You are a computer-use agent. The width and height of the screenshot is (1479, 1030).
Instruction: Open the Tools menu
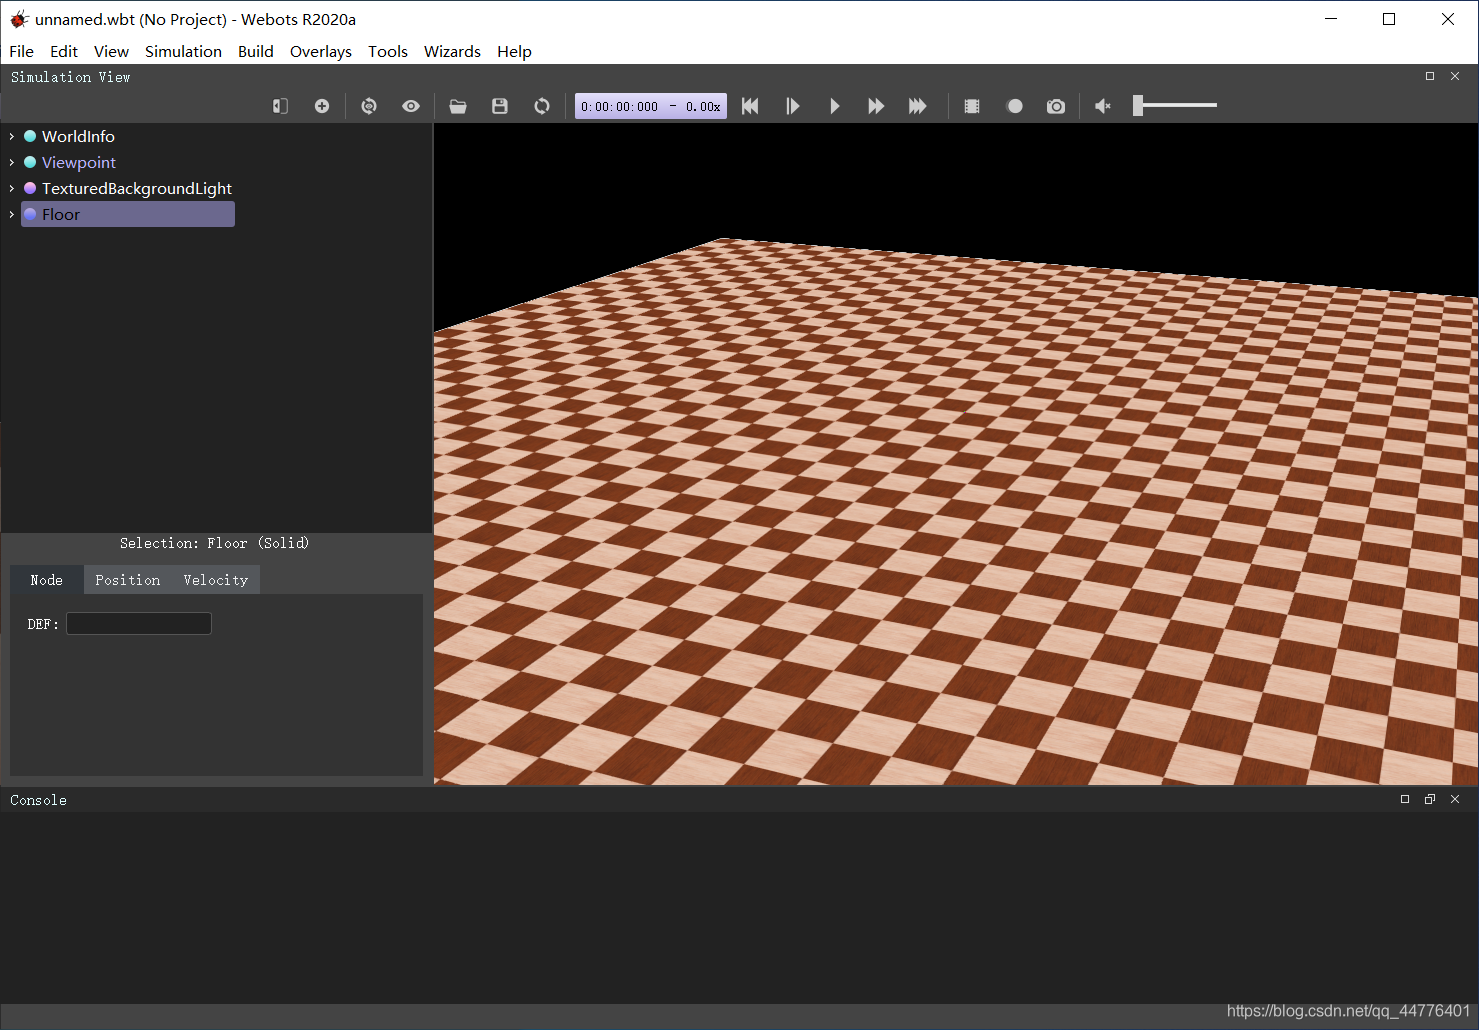(x=388, y=51)
